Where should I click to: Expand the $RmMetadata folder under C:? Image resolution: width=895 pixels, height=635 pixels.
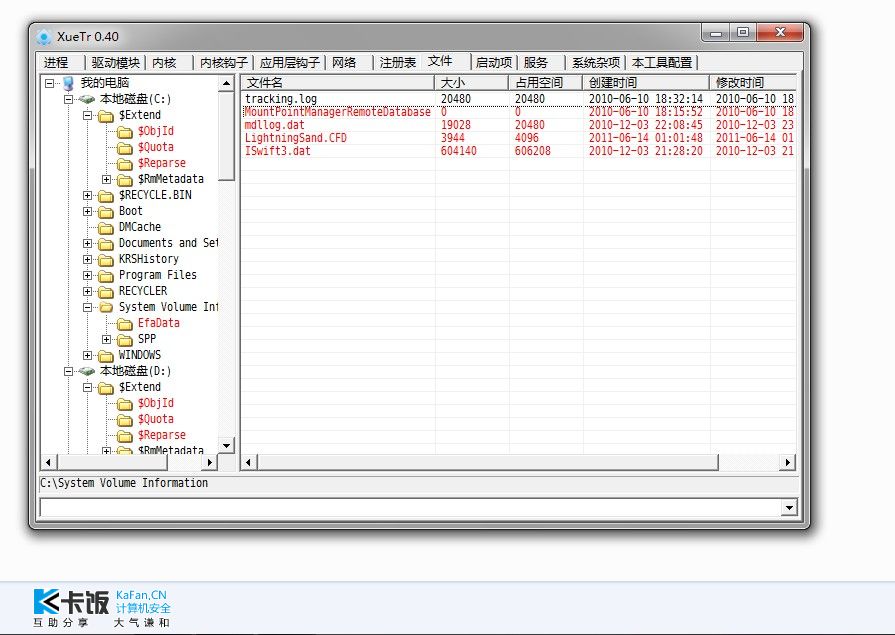click(x=106, y=179)
